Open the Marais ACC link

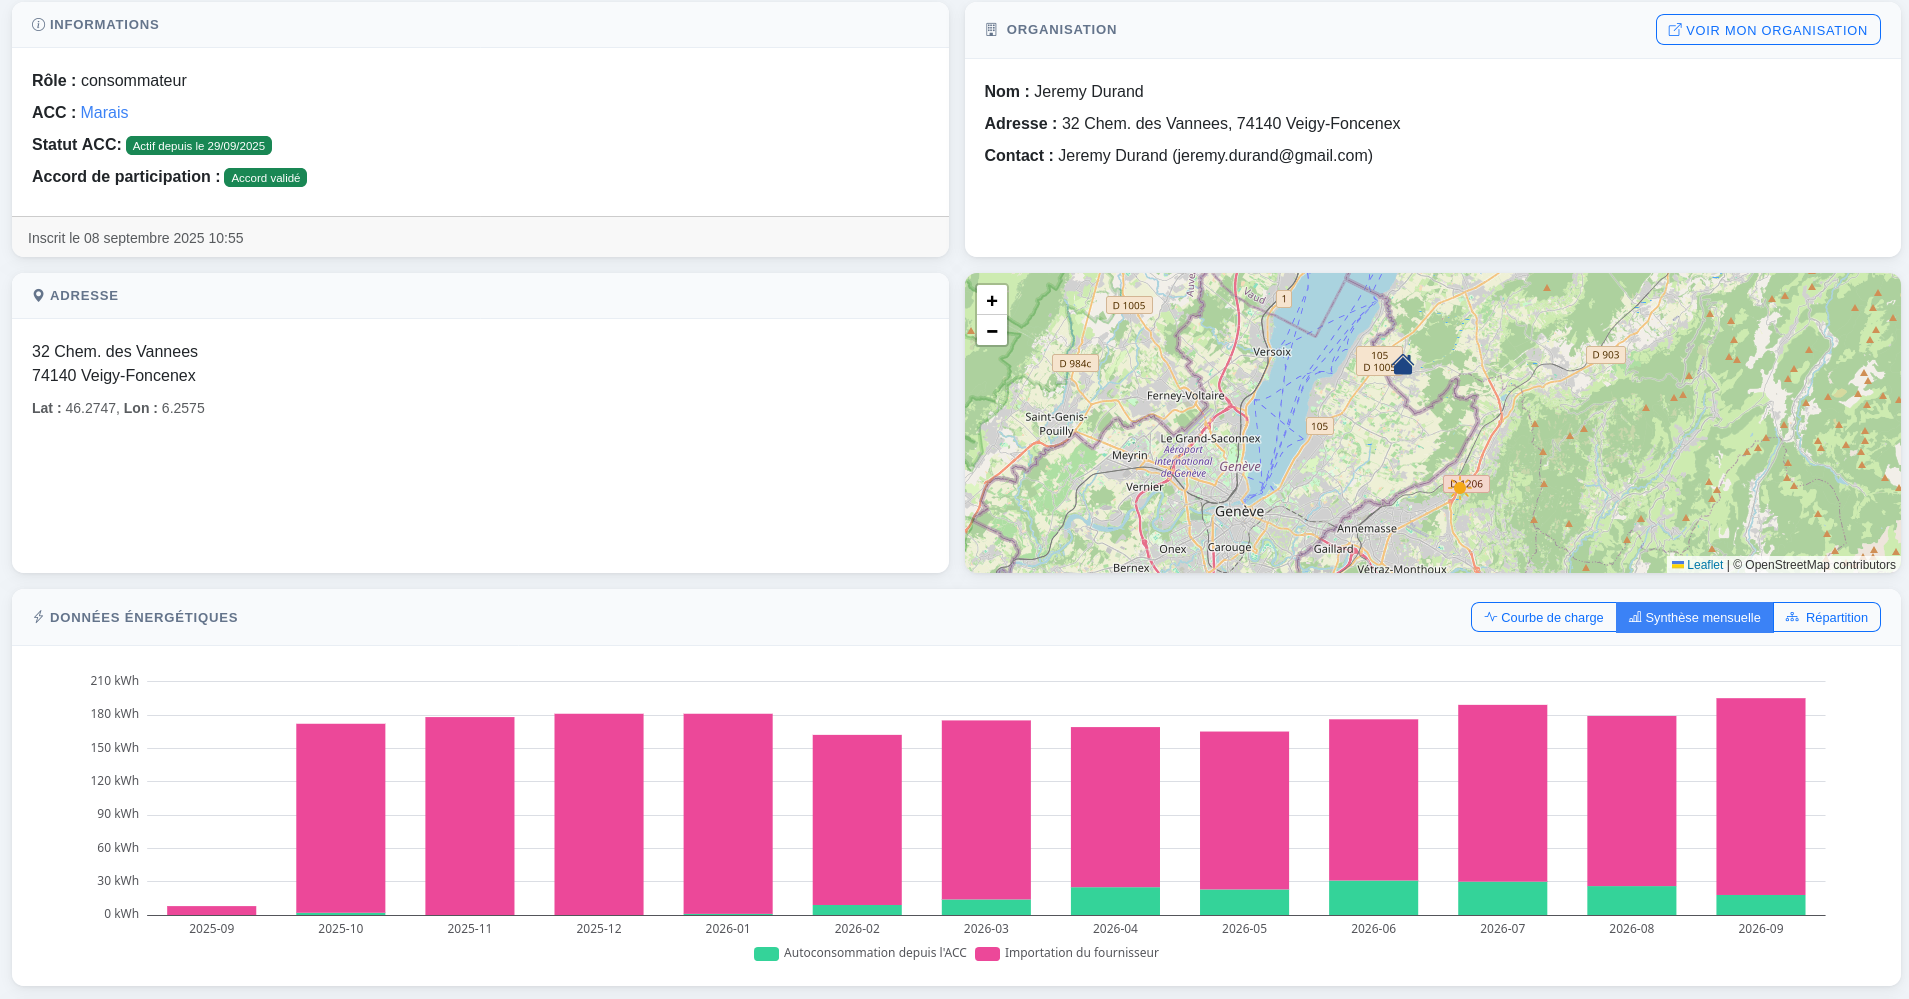[104, 113]
